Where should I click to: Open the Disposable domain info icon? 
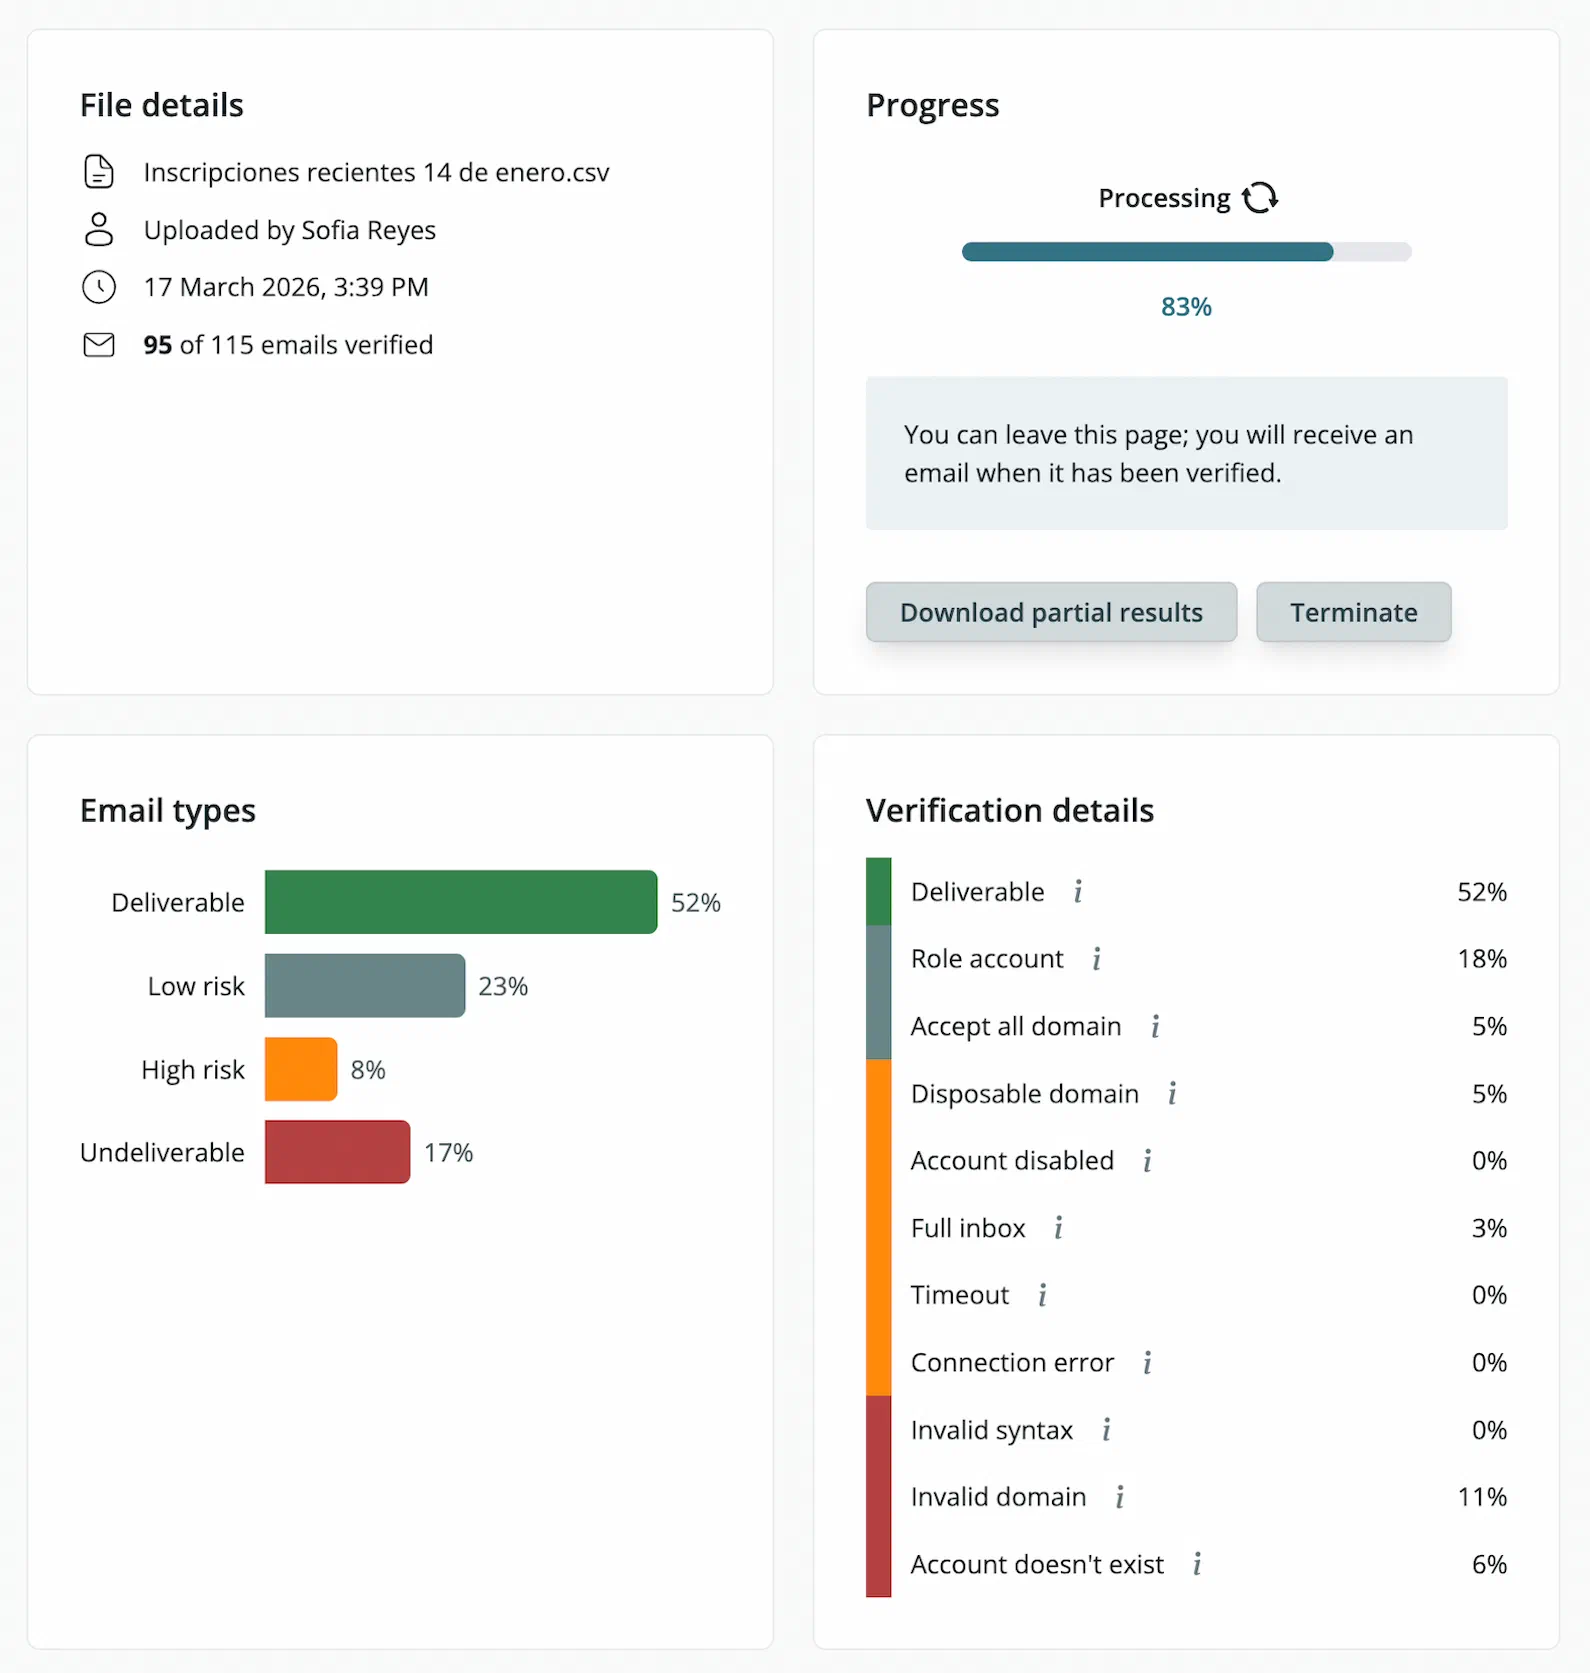point(1170,1095)
